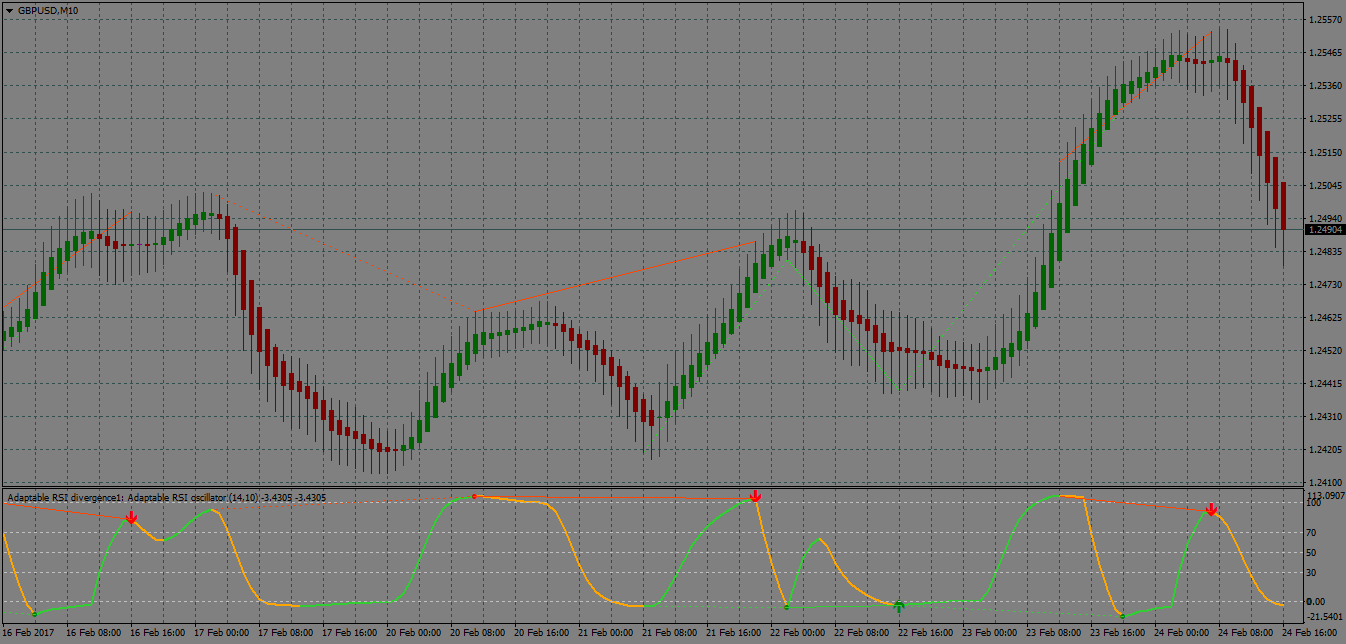1346x644 pixels.
Task: Click the 20 Feb 08:00 time label
Action: coord(476,633)
